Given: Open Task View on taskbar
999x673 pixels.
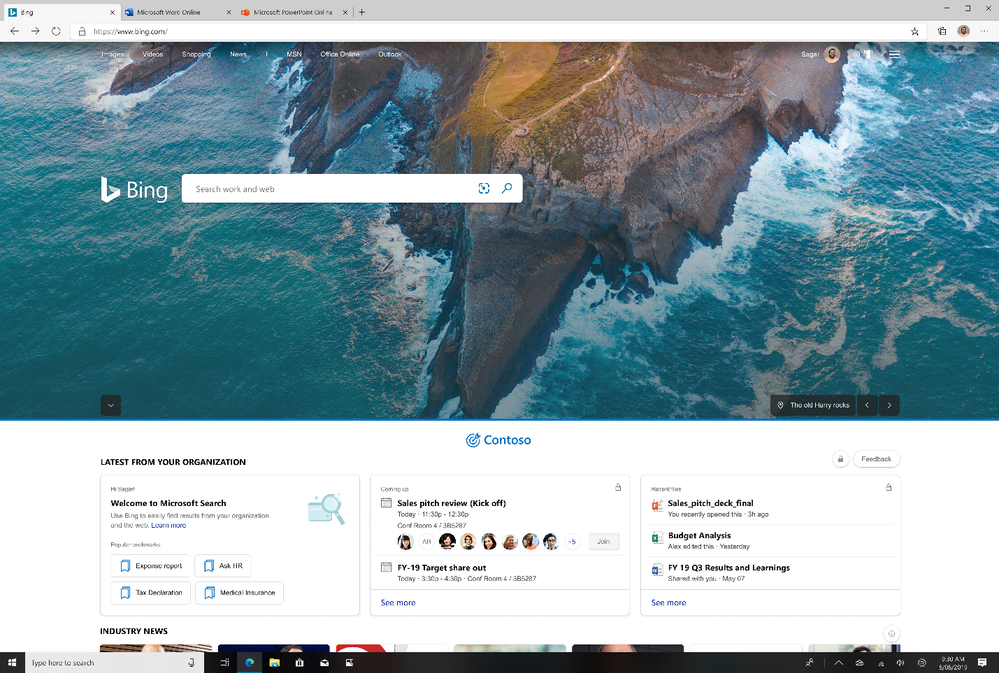Looking at the screenshot, I should point(224,663).
